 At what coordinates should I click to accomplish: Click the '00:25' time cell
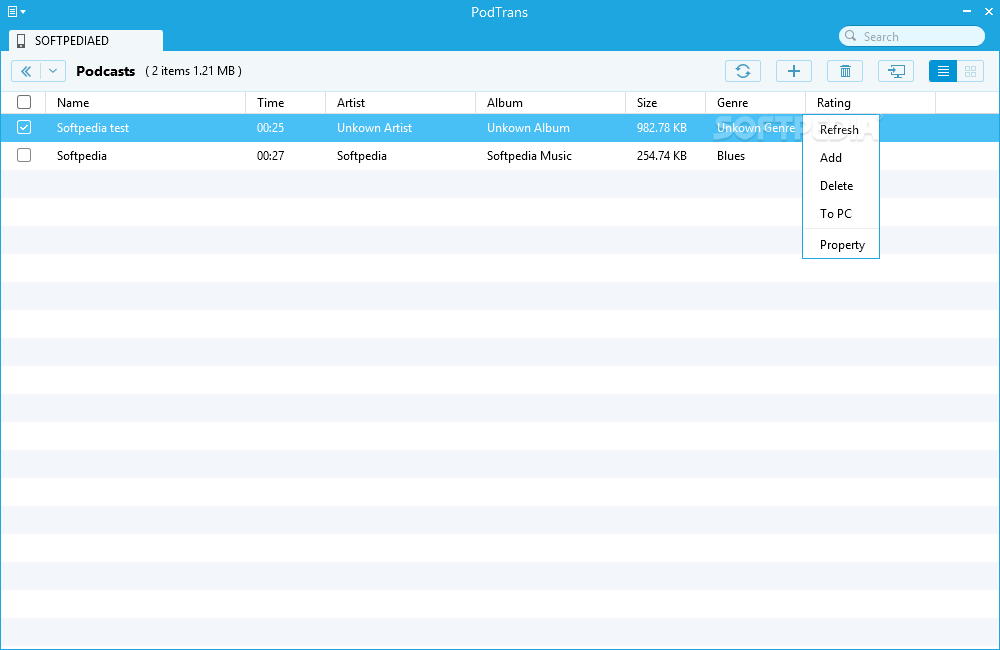[270, 128]
